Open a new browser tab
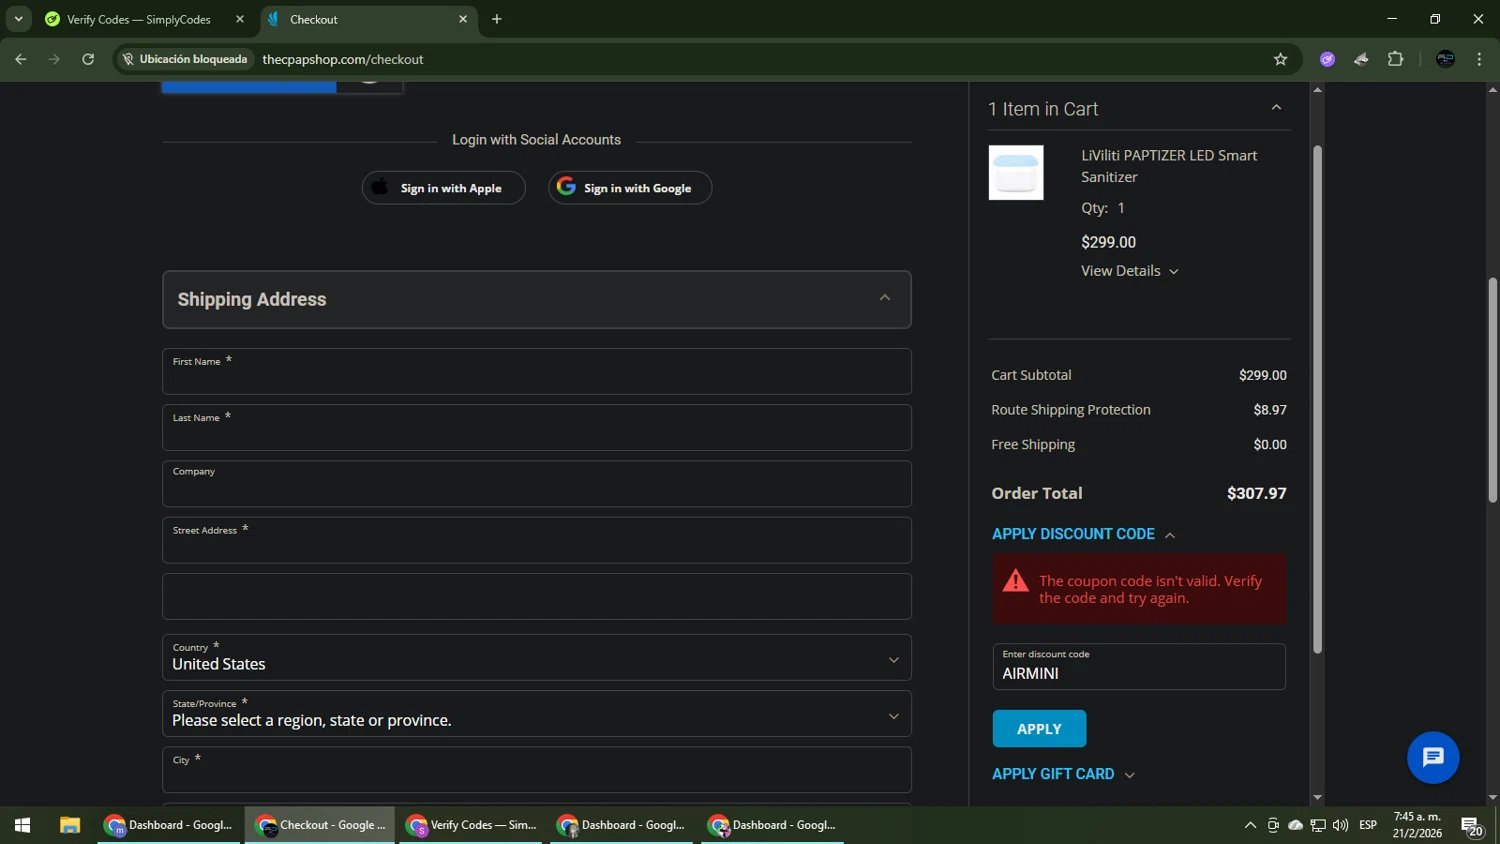The width and height of the screenshot is (1500, 844). [x=497, y=19]
